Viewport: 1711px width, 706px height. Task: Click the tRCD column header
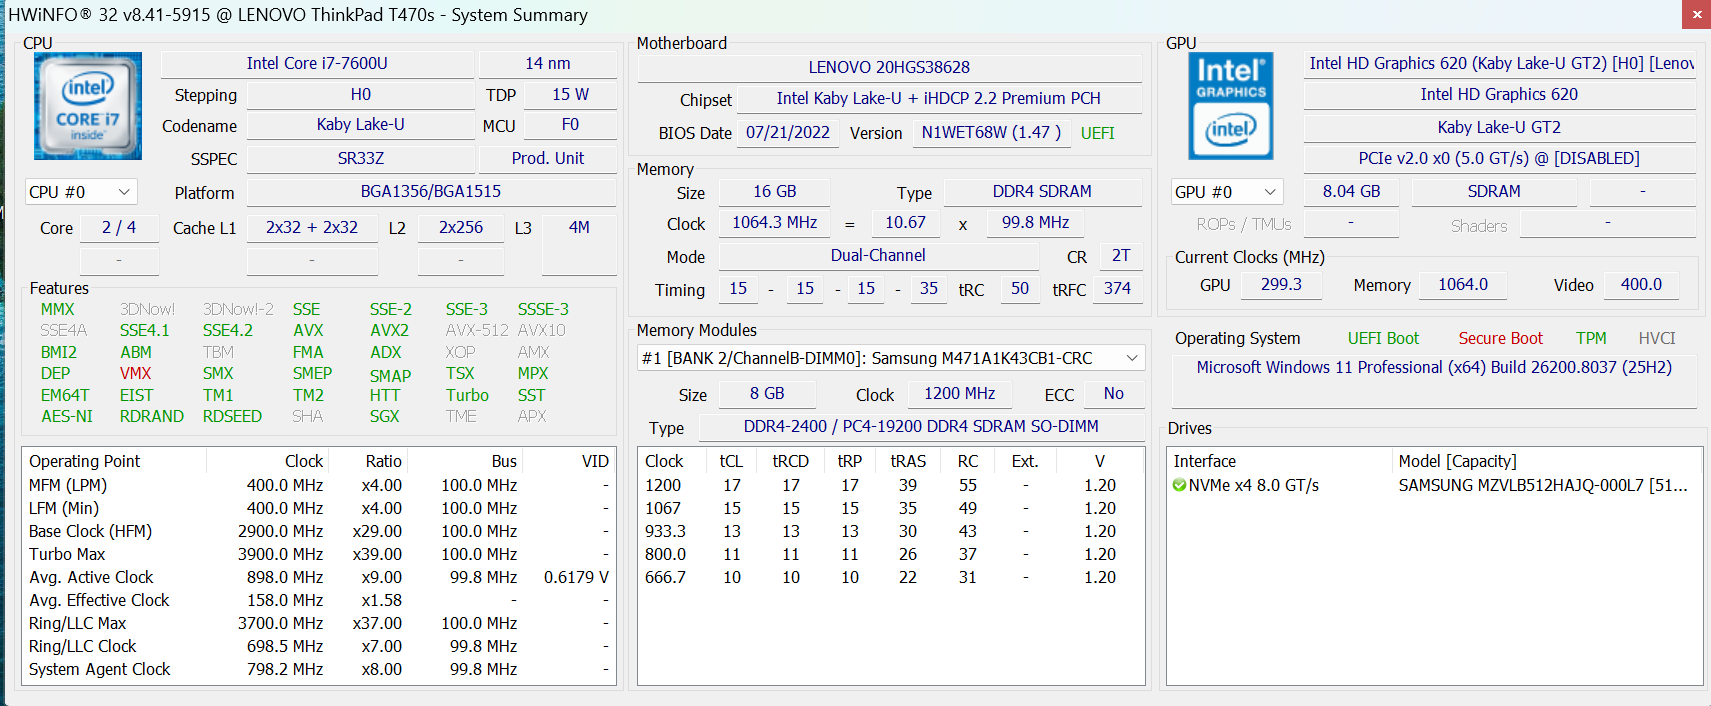[x=790, y=462]
